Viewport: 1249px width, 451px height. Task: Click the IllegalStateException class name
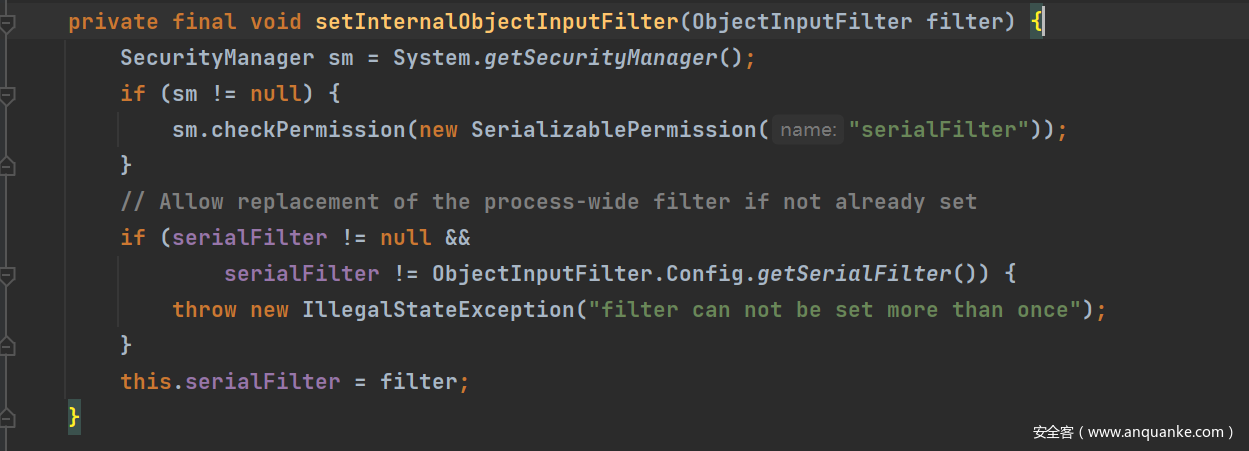[x=438, y=310]
